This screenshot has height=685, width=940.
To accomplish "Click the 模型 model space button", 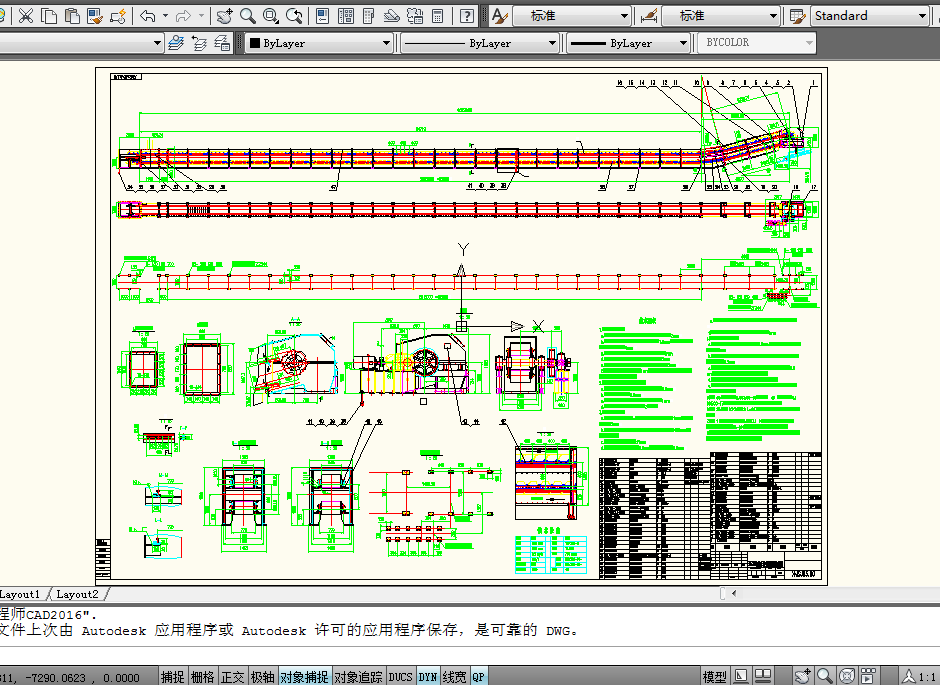I will pos(714,677).
